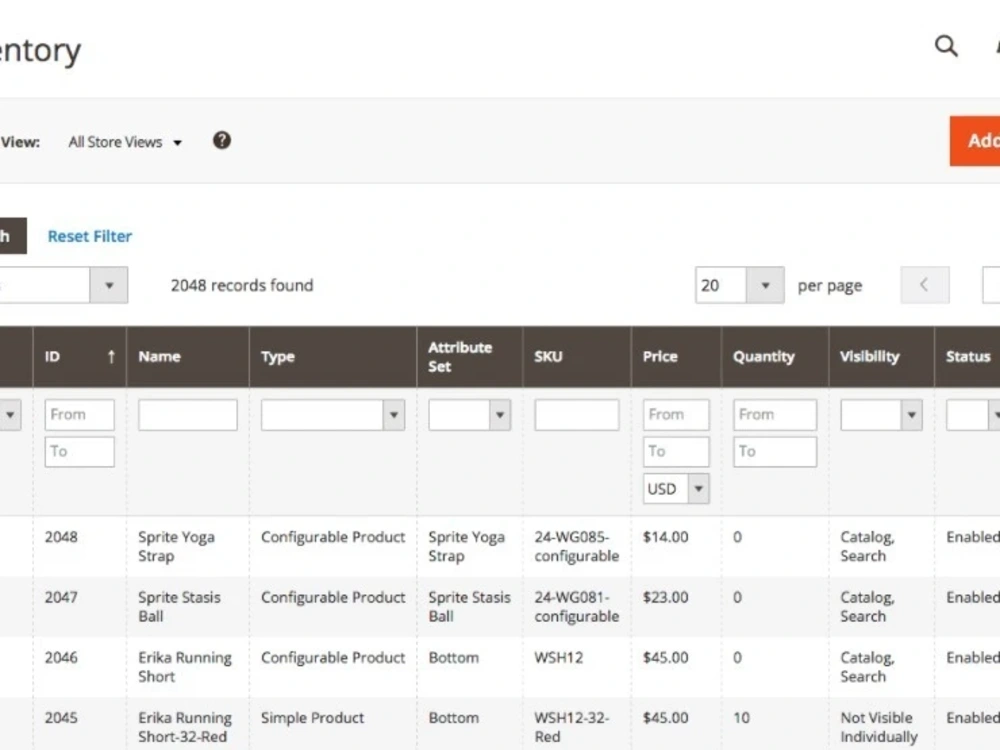Open the store view help question icon
The width and height of the screenshot is (1000, 750).
[x=221, y=140]
